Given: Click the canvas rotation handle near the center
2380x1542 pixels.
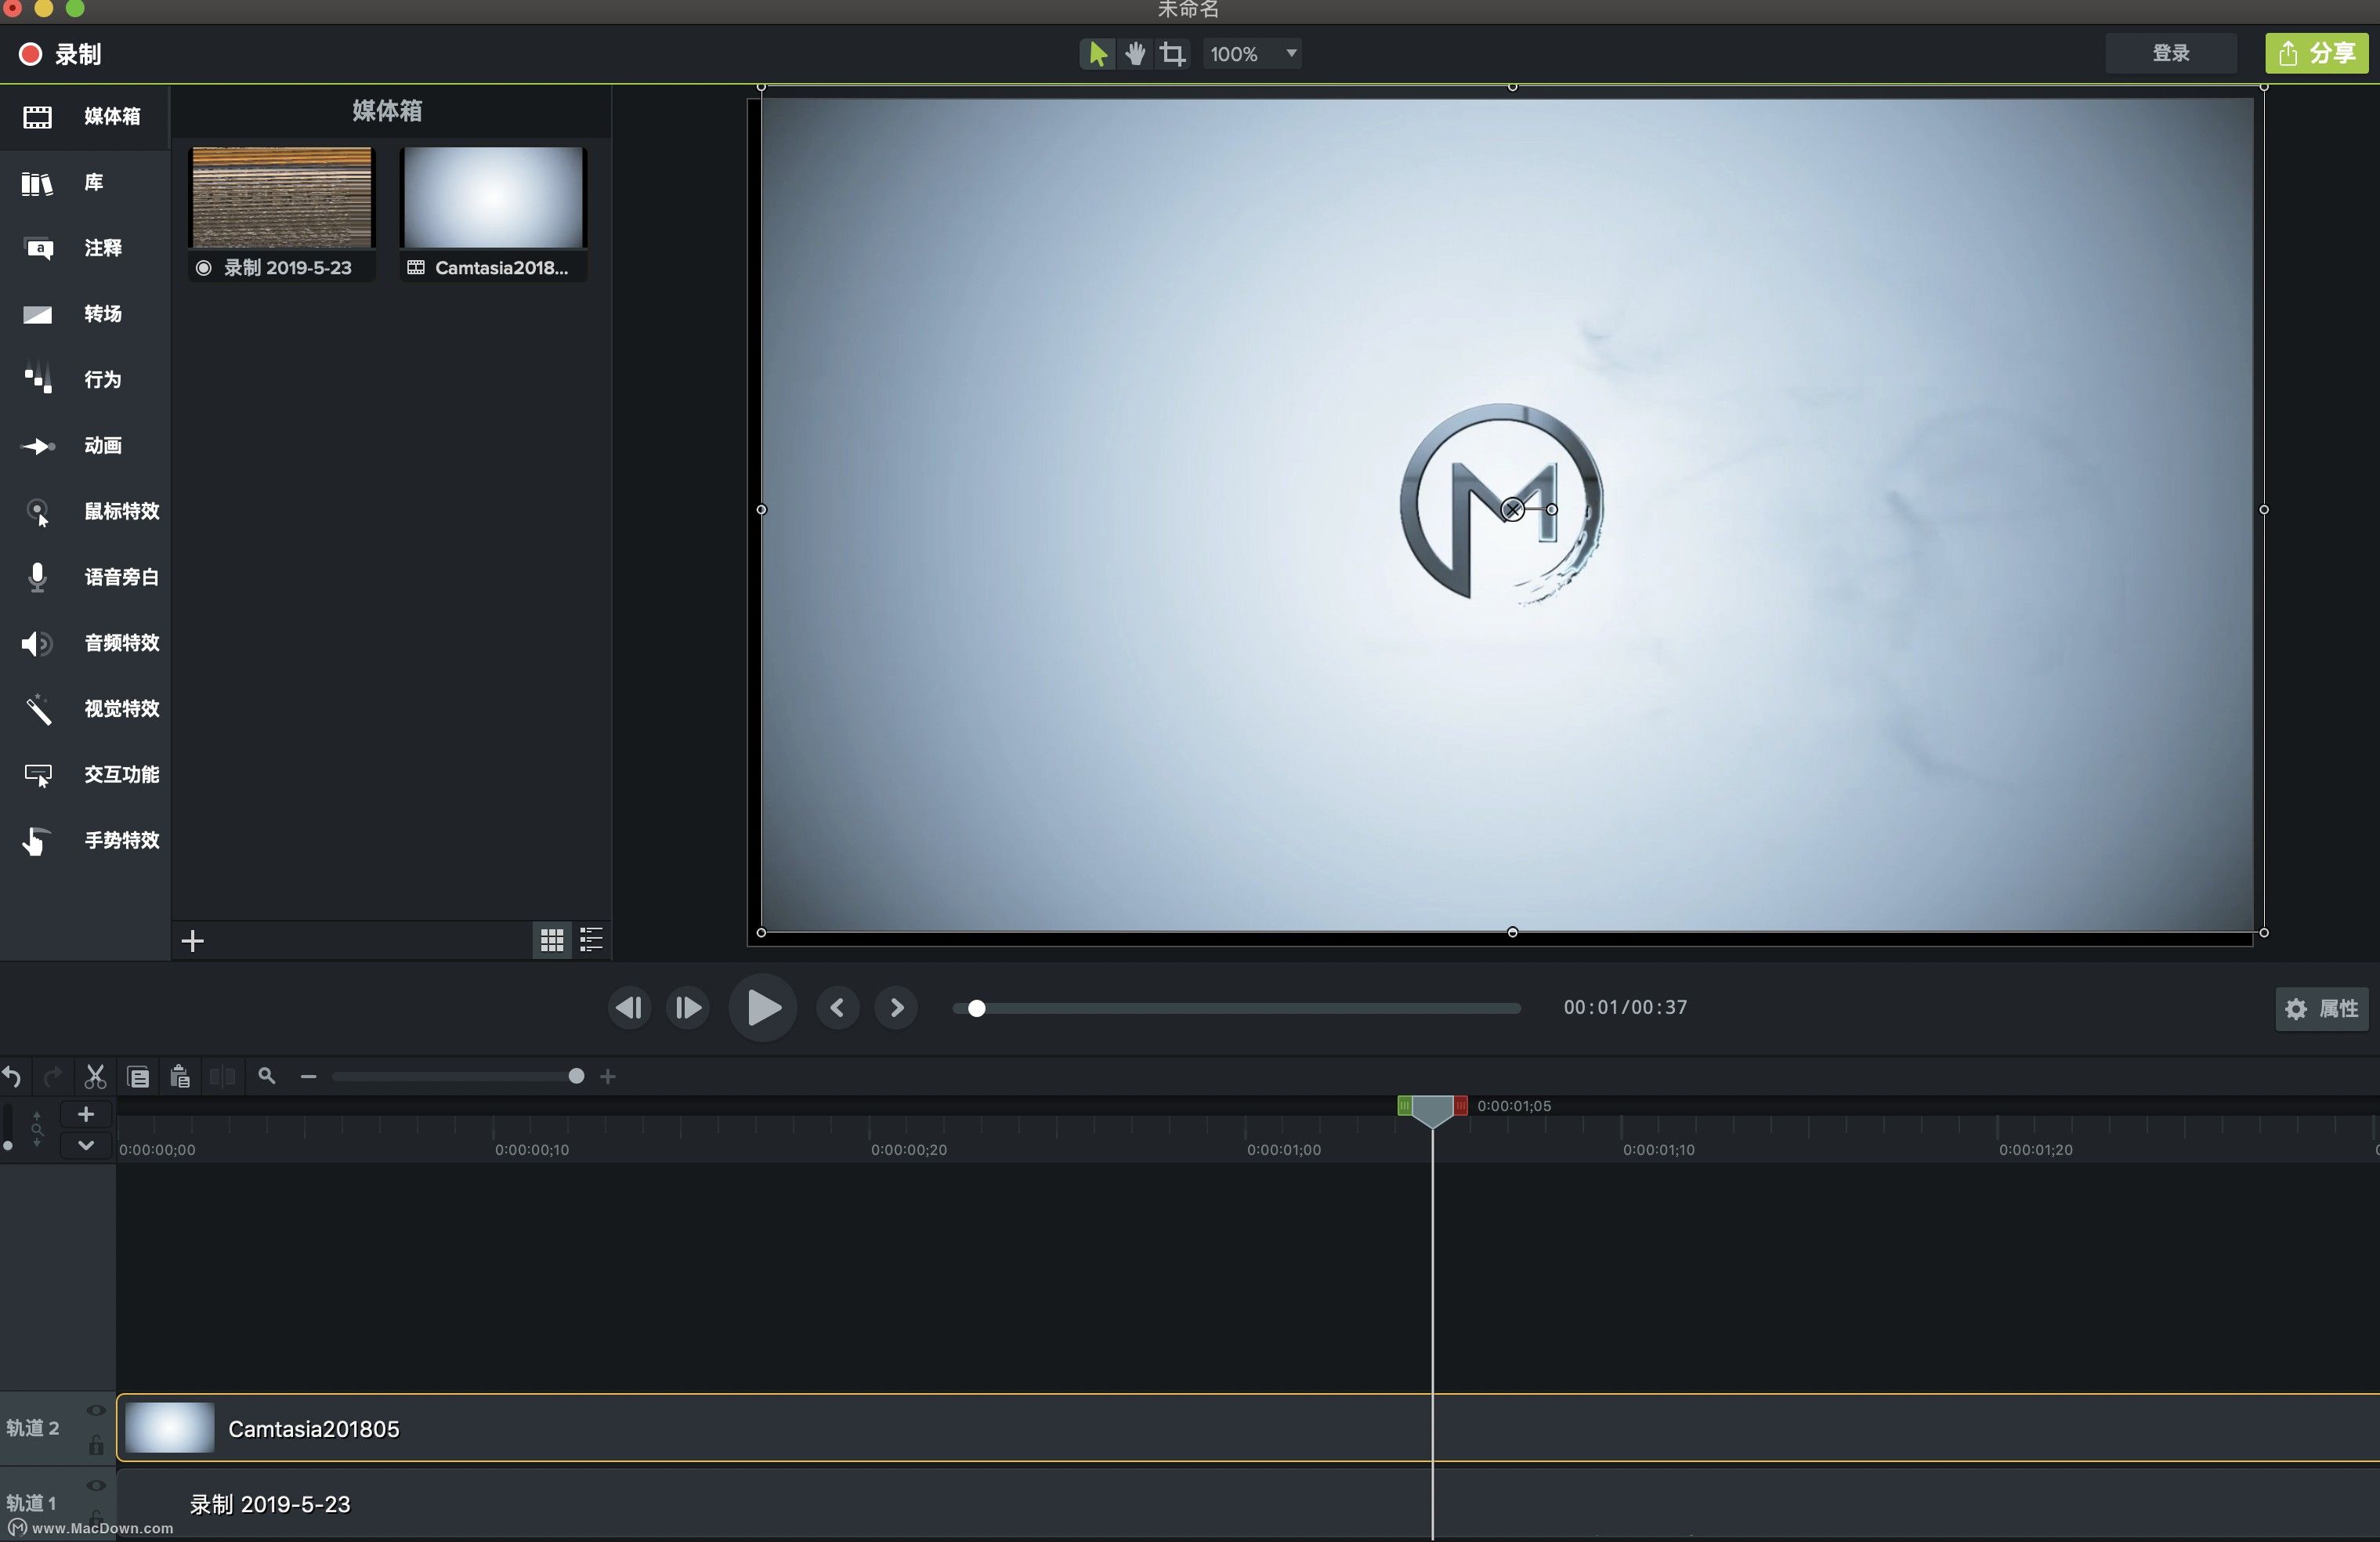Looking at the screenshot, I should click(x=1552, y=510).
